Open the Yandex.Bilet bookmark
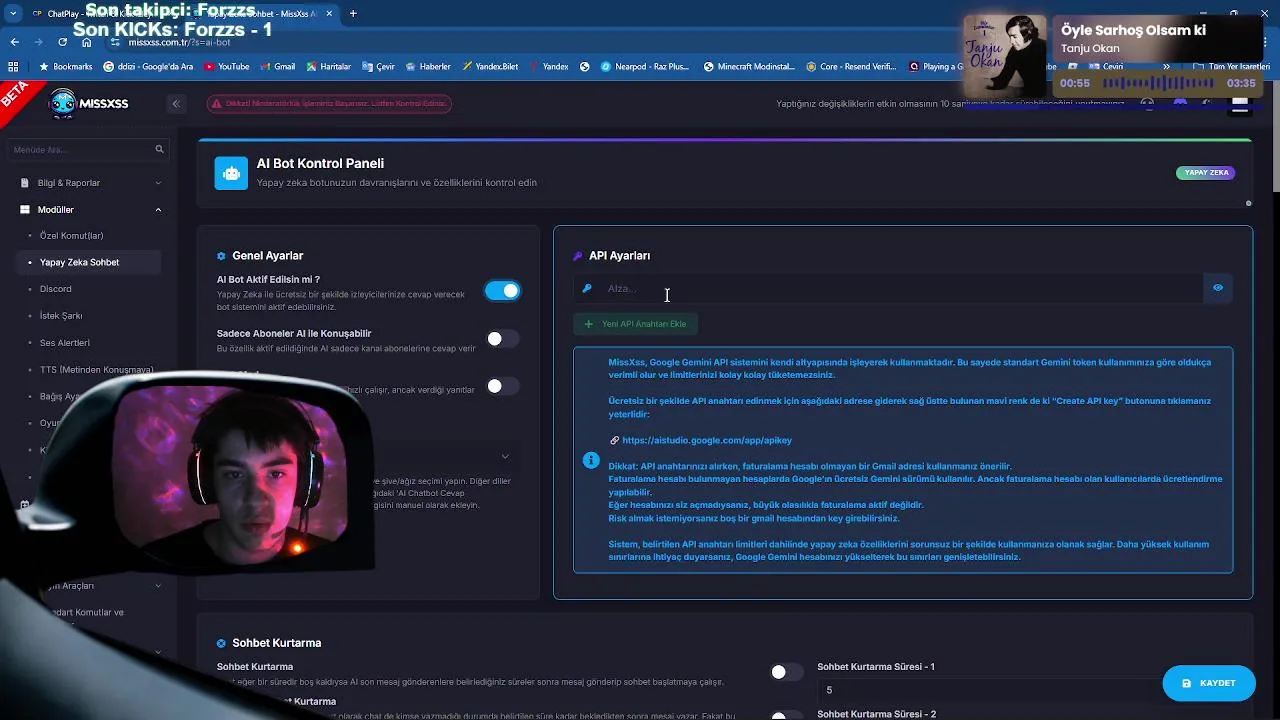 pyautogui.click(x=490, y=67)
